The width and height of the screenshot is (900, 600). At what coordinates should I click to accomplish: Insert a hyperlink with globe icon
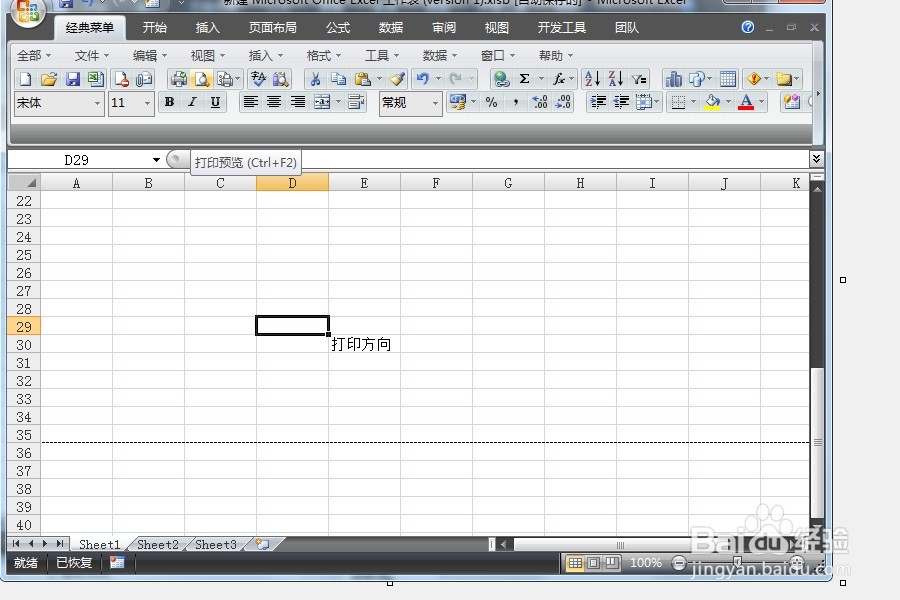[x=502, y=79]
